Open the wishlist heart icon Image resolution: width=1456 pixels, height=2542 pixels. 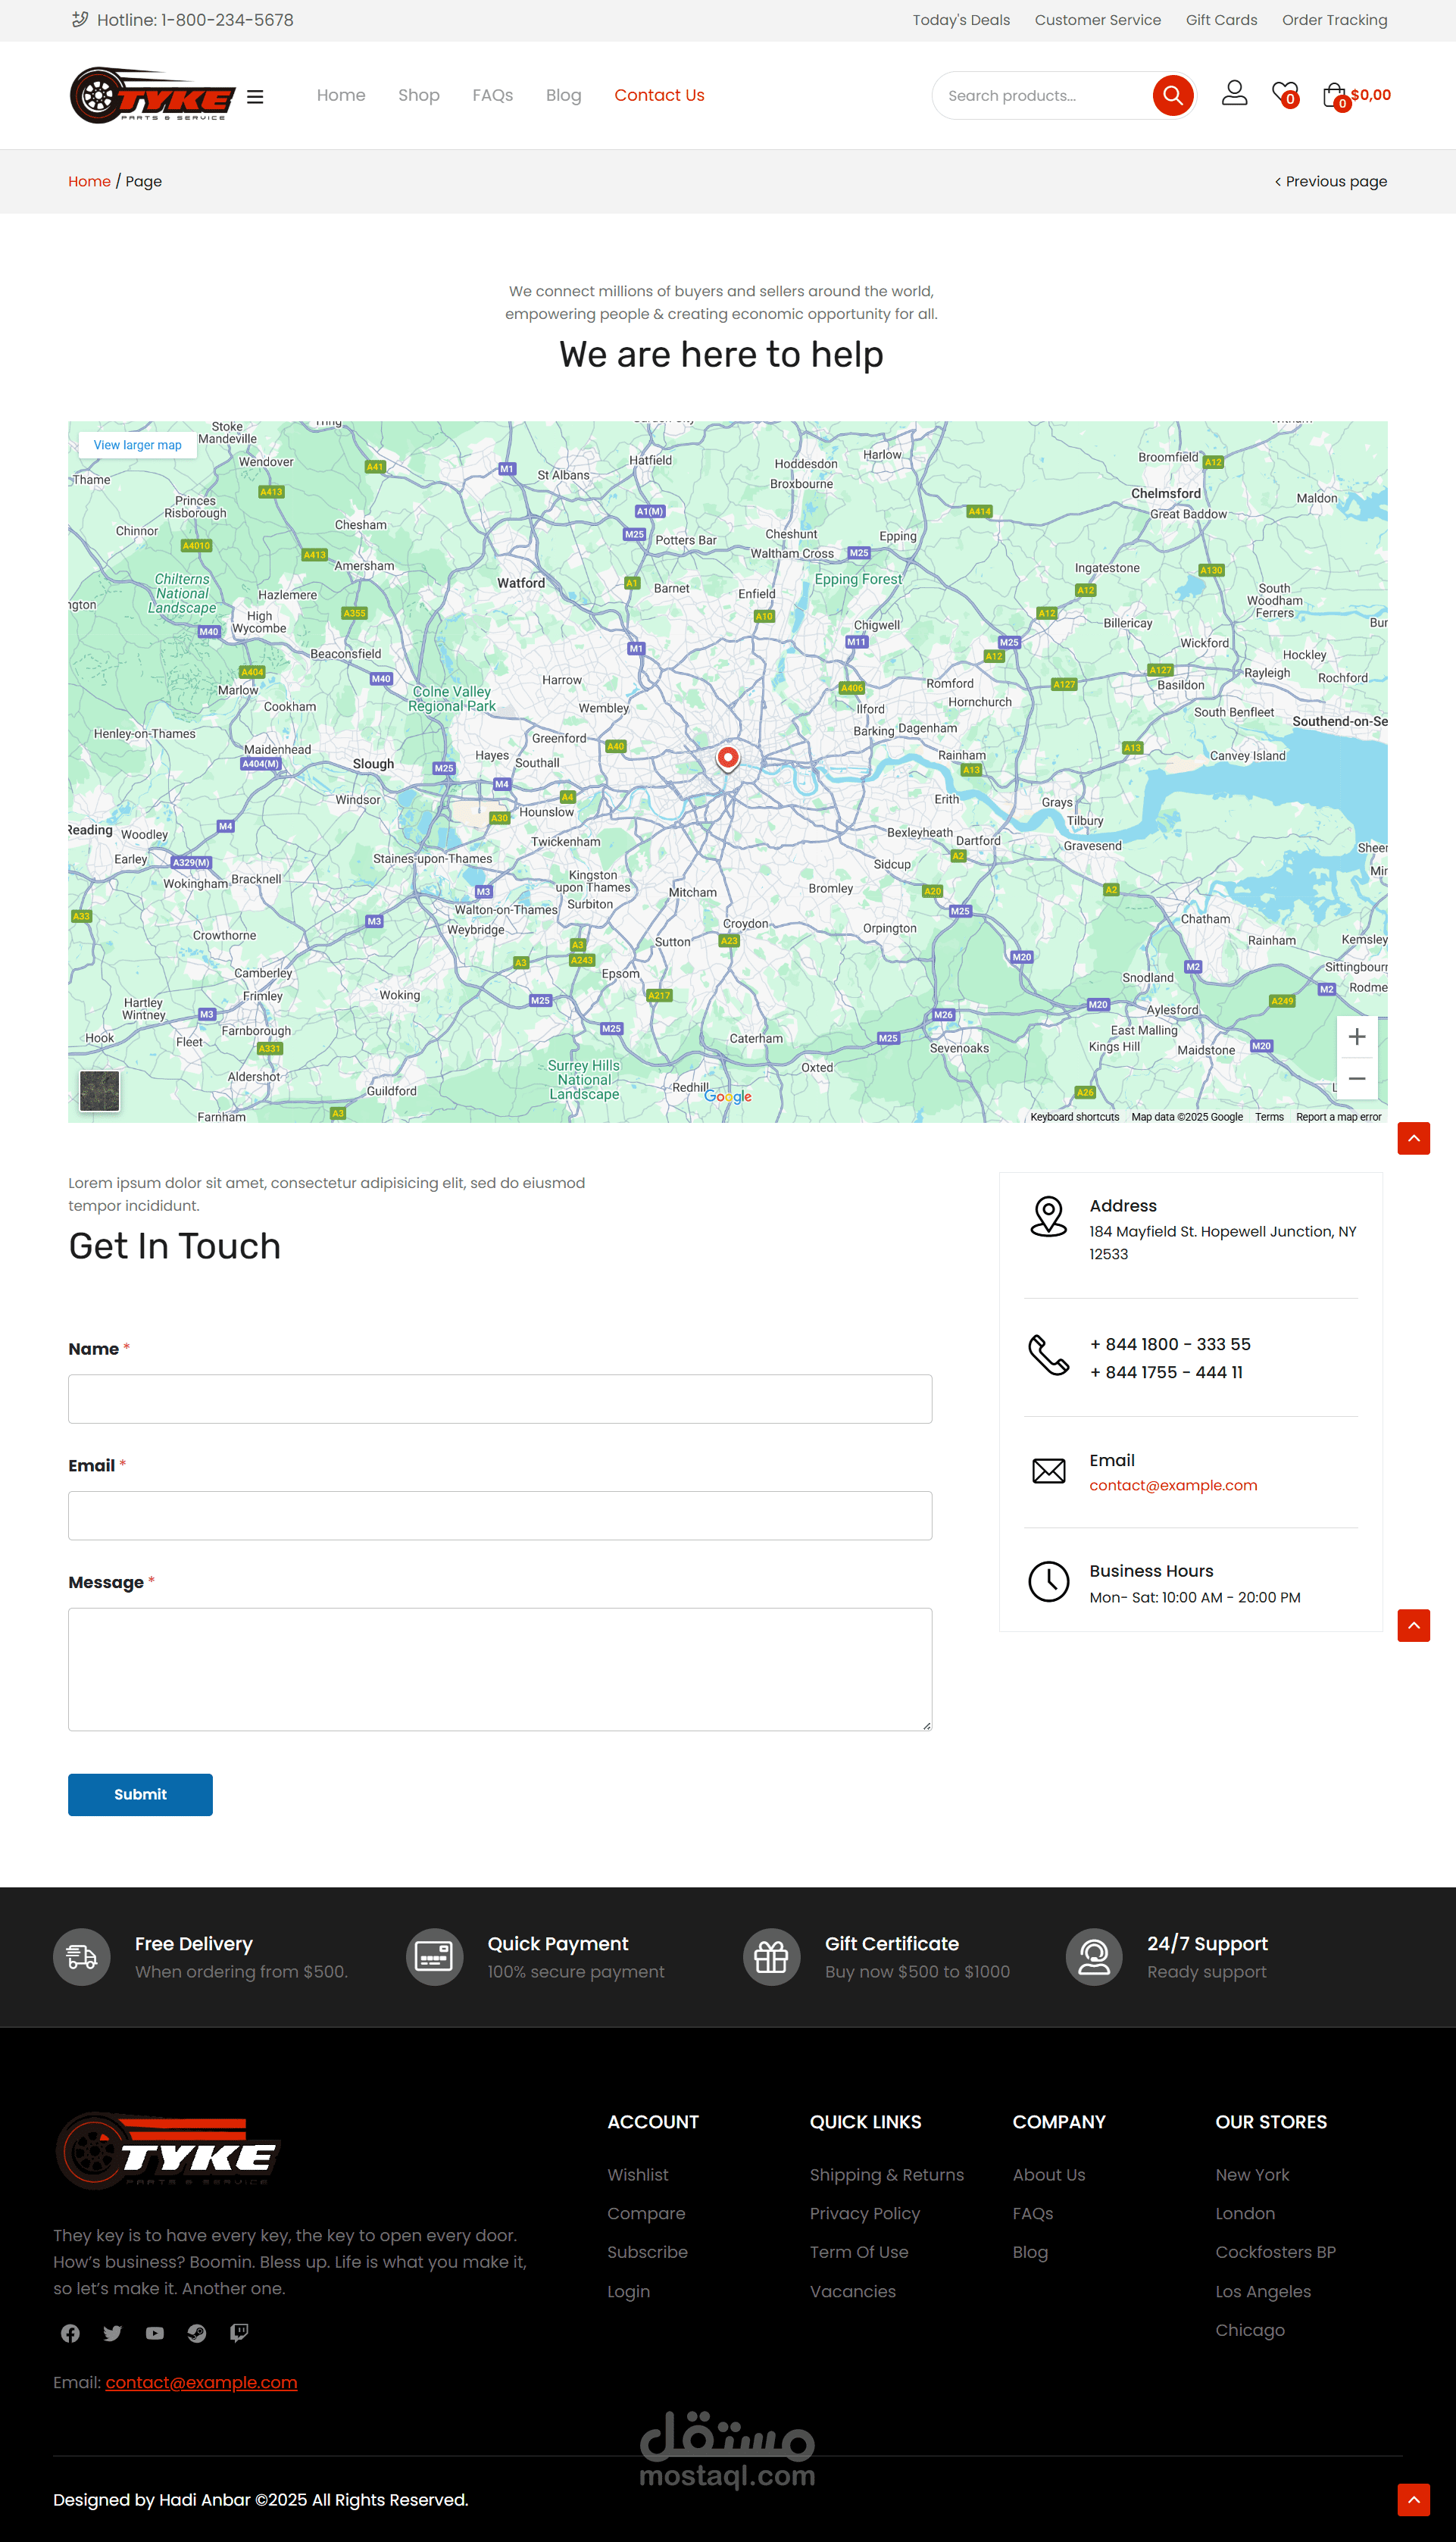coord(1284,94)
